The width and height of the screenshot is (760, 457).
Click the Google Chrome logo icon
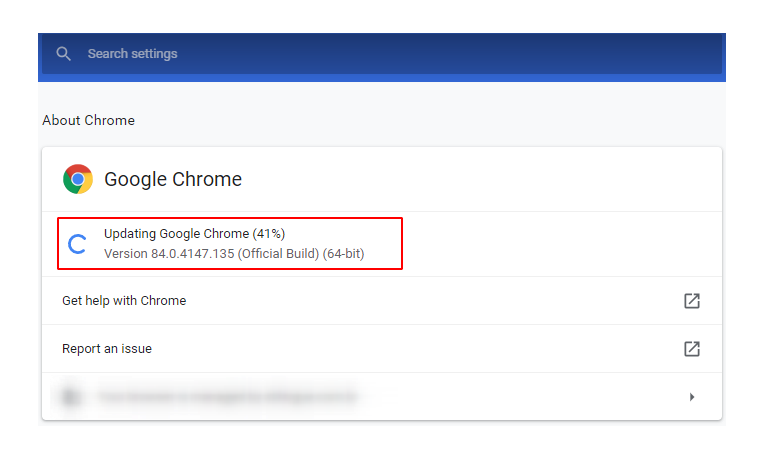coord(78,180)
